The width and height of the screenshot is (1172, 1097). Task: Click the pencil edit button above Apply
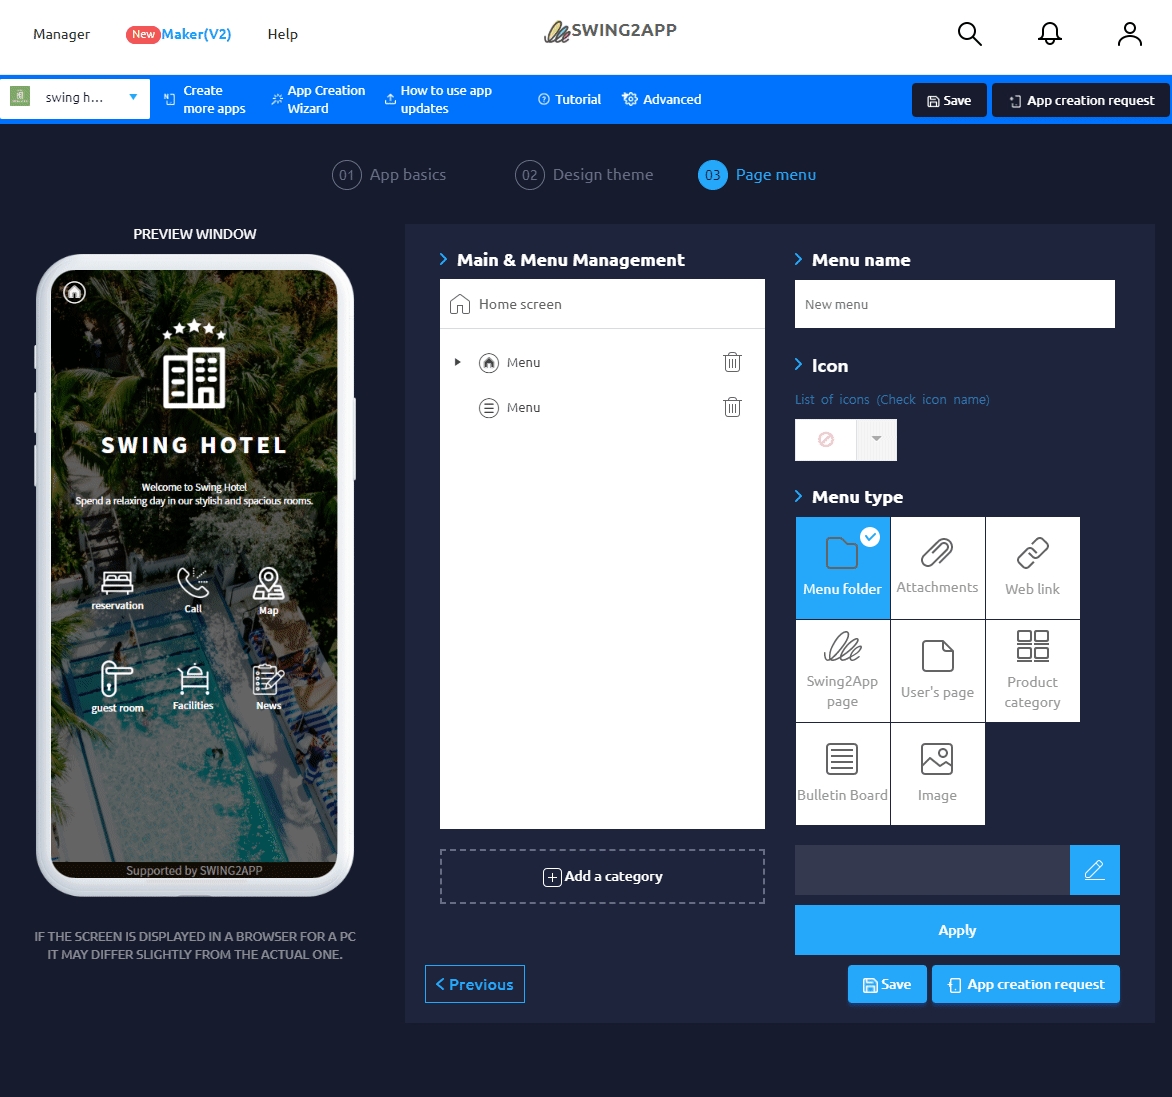[x=1094, y=870]
